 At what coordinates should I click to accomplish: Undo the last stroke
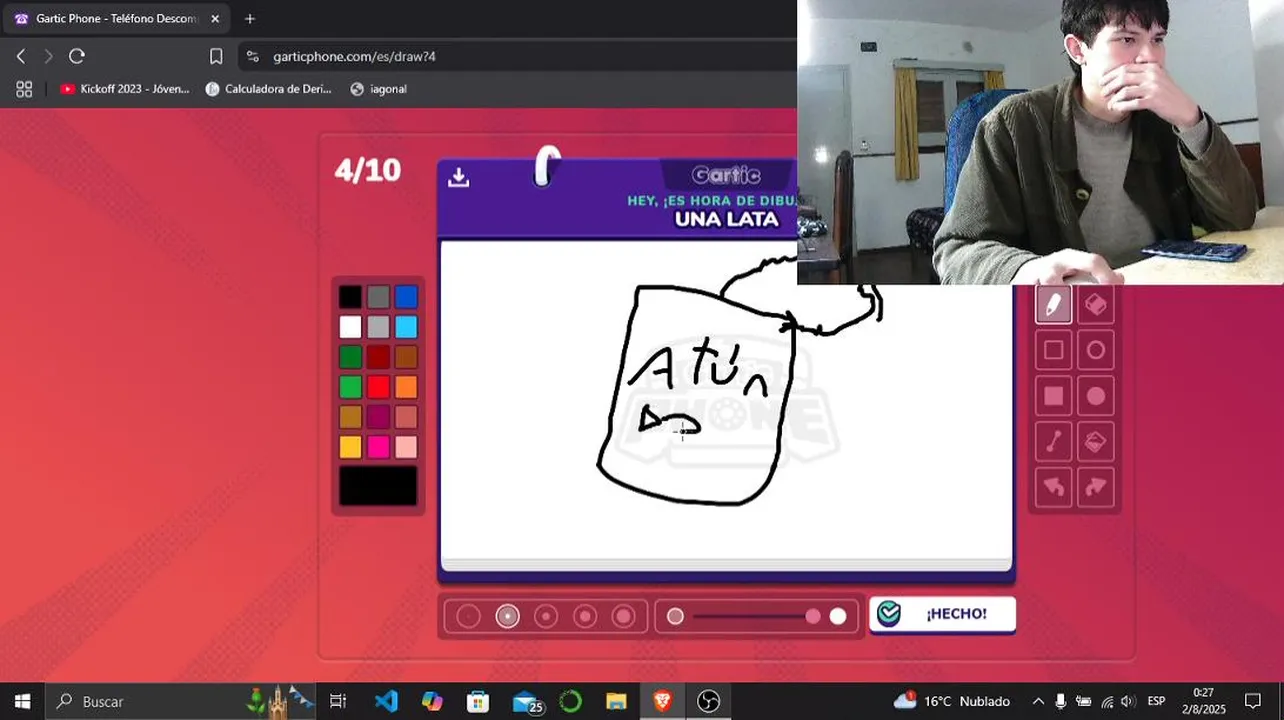tap(1053, 487)
